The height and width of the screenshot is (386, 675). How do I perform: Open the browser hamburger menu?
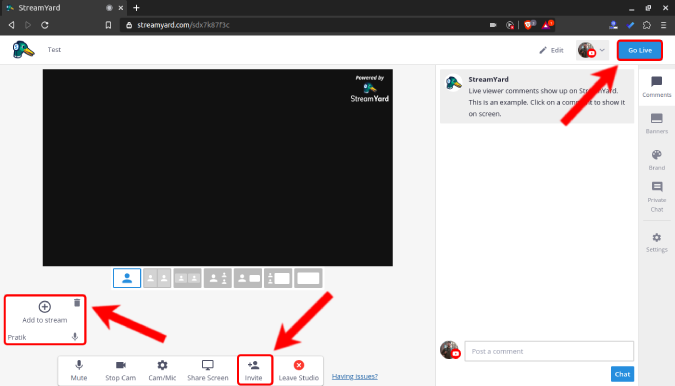pyautogui.click(x=663, y=25)
